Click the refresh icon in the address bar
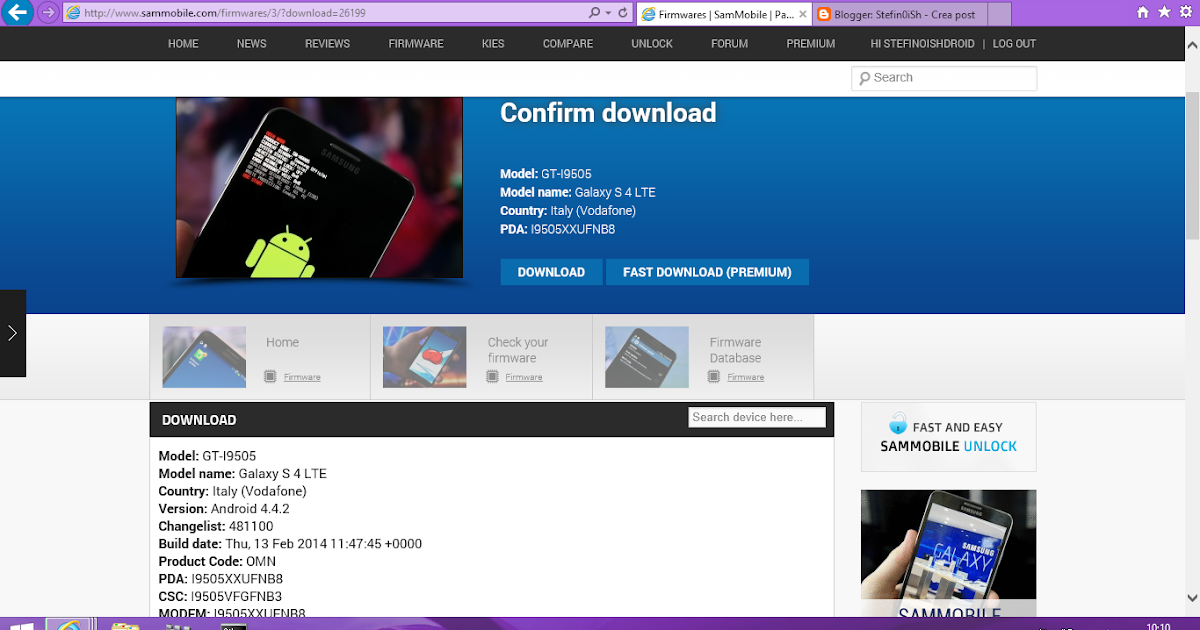Viewport: 1200px width, 630px height. [623, 13]
